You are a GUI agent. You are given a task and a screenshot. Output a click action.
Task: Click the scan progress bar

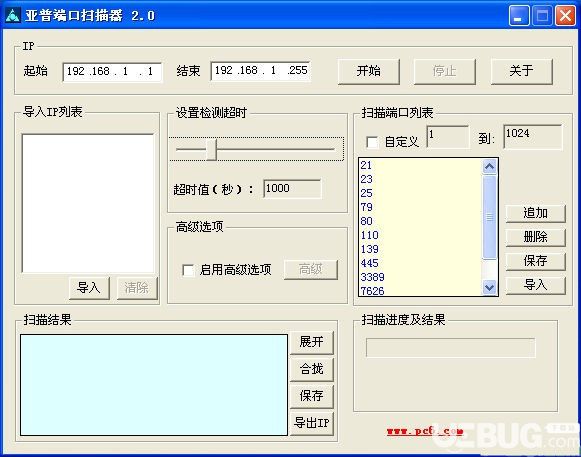point(451,348)
